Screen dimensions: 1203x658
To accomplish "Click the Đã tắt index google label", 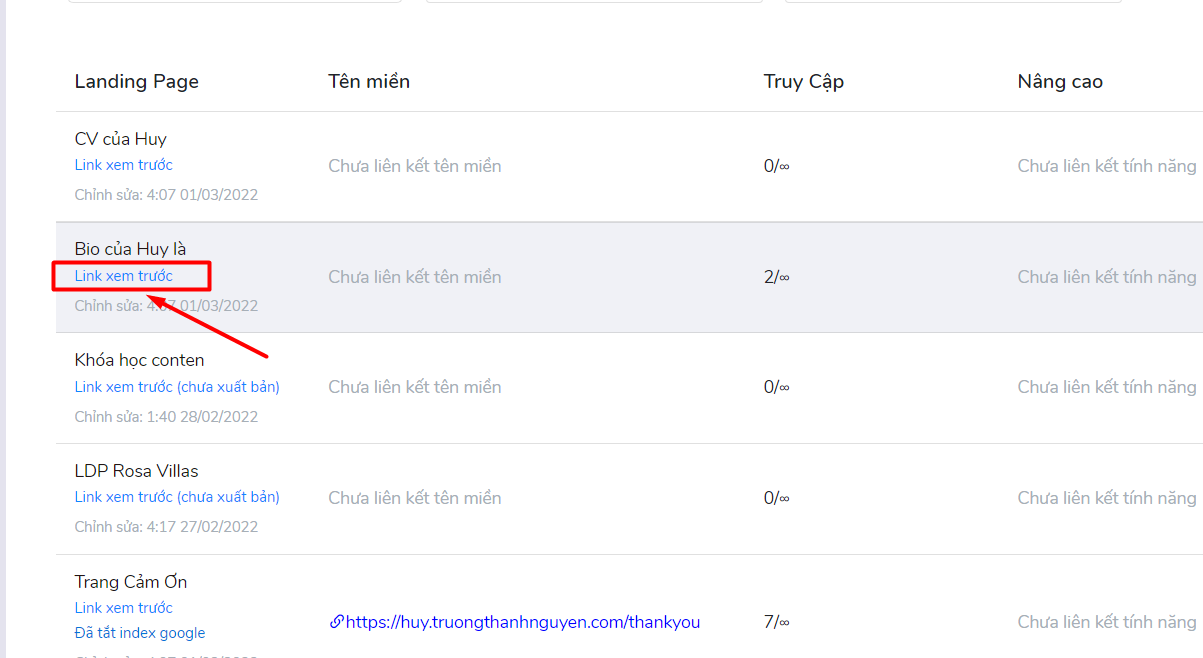I will (140, 633).
